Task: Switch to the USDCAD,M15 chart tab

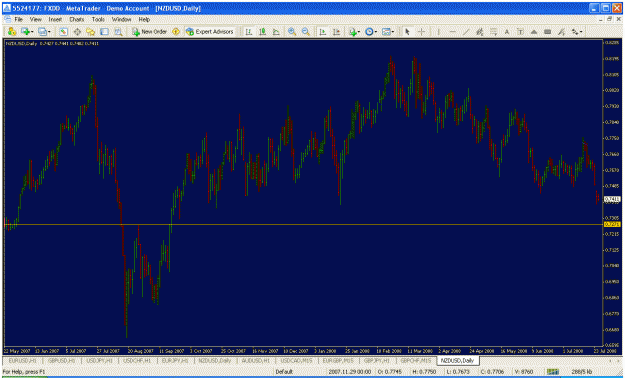Action: point(297,360)
